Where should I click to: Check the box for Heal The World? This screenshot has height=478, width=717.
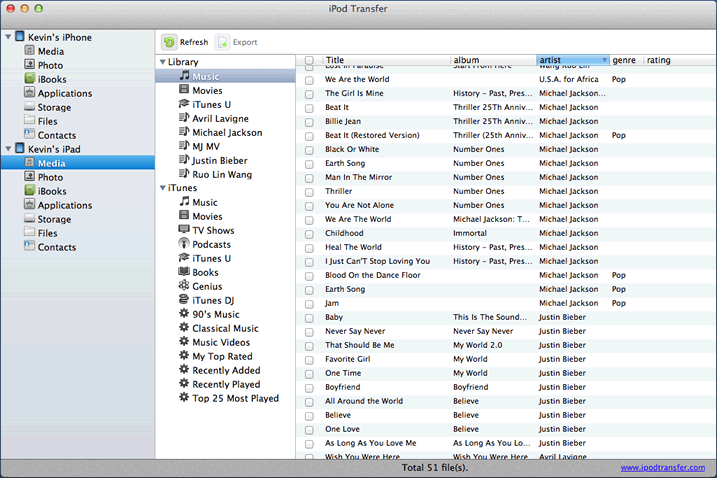310,248
